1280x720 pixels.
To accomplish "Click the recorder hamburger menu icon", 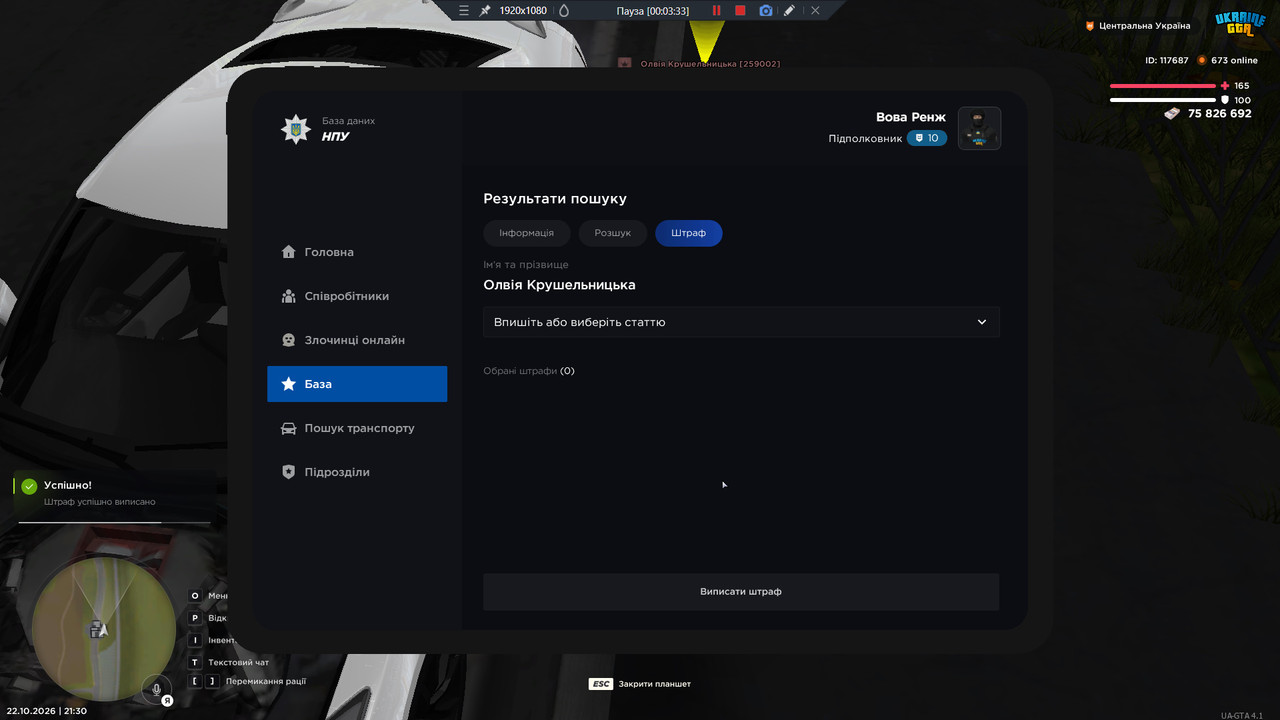I will tap(463, 10).
